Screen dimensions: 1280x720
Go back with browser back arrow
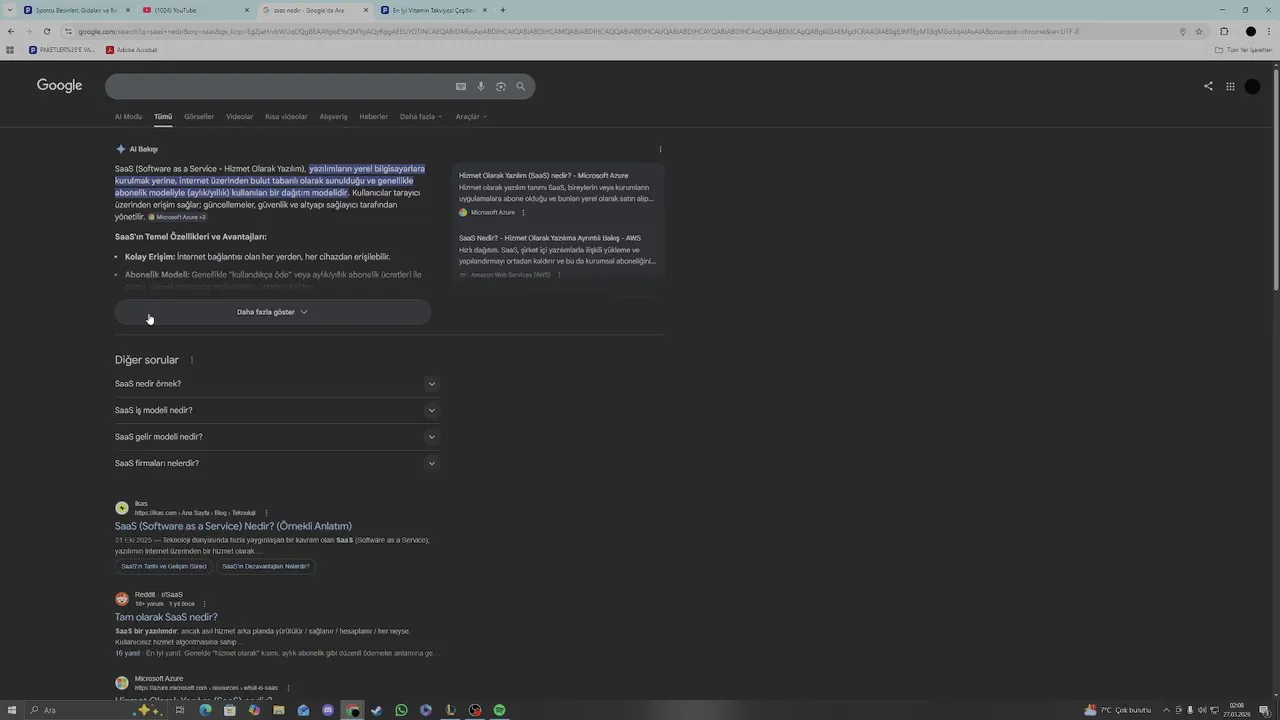click(x=10, y=31)
